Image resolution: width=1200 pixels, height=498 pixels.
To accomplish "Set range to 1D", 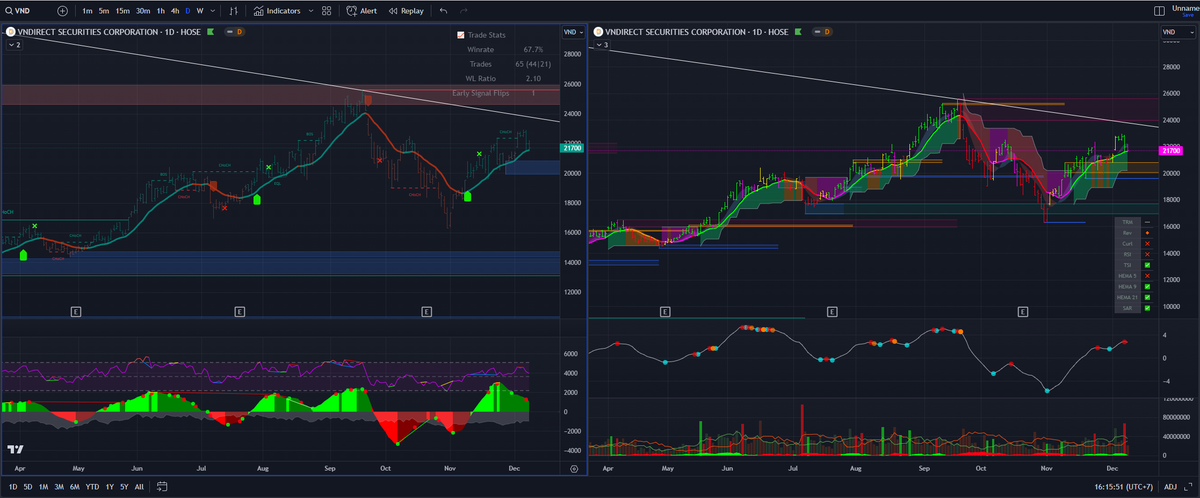I will pos(14,486).
